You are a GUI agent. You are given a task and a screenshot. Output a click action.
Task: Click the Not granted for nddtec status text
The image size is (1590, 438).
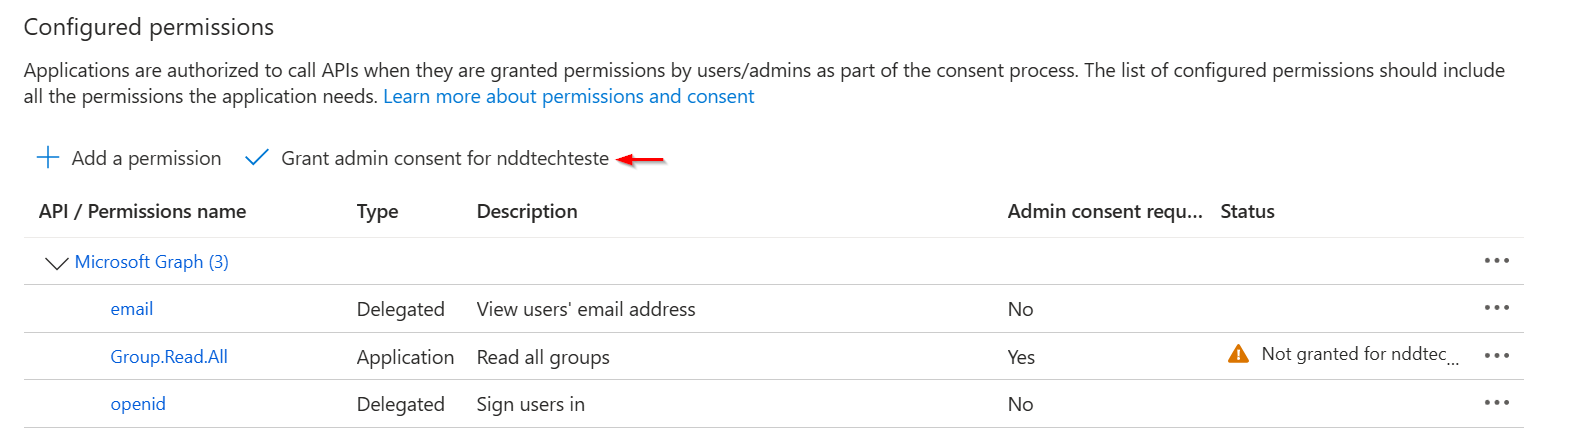1354,354
